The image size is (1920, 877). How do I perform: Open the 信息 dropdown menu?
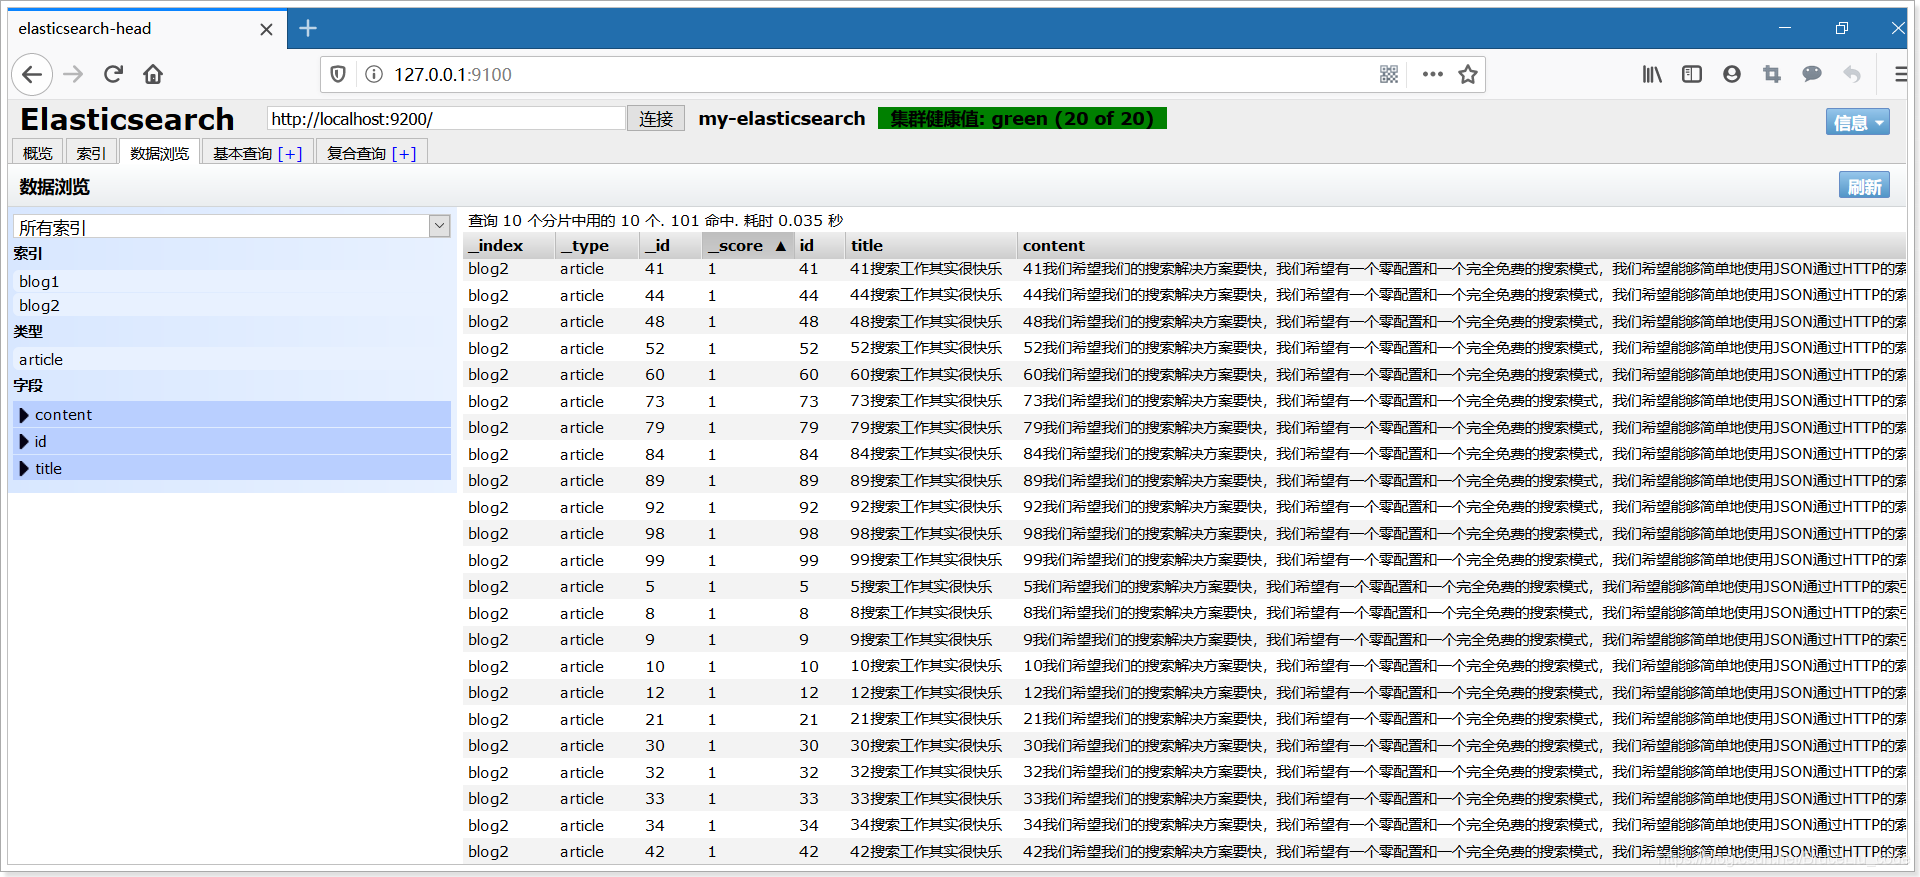pyautogui.click(x=1857, y=122)
